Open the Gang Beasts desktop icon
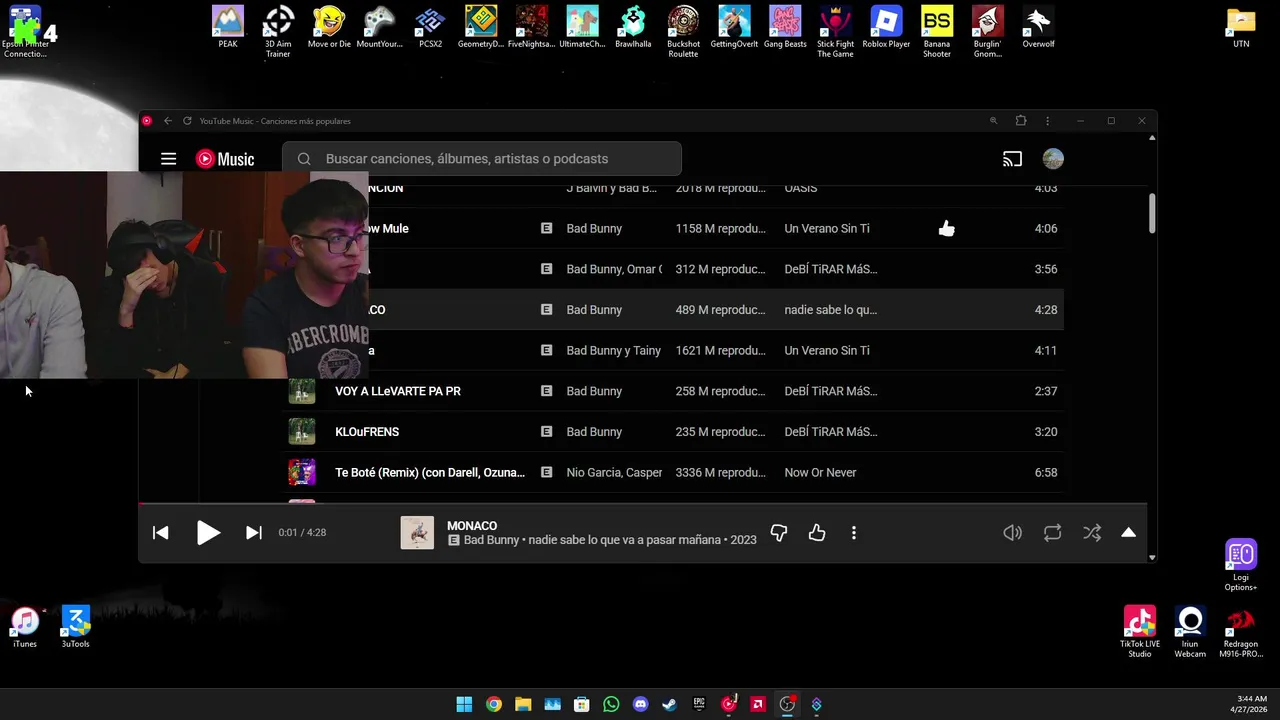Viewport: 1280px width, 720px height. click(785, 27)
